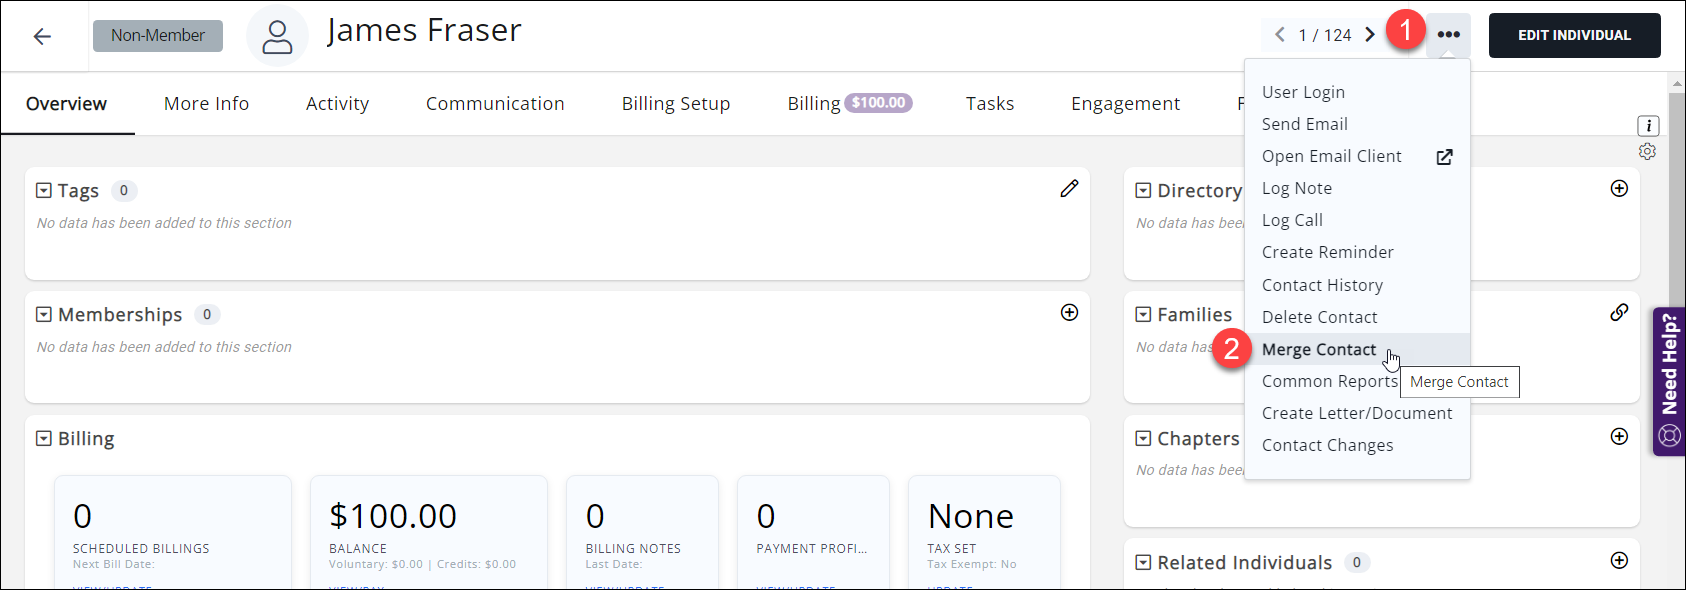Click the Related Individuals count badge 0
The image size is (1686, 590).
click(x=1357, y=562)
